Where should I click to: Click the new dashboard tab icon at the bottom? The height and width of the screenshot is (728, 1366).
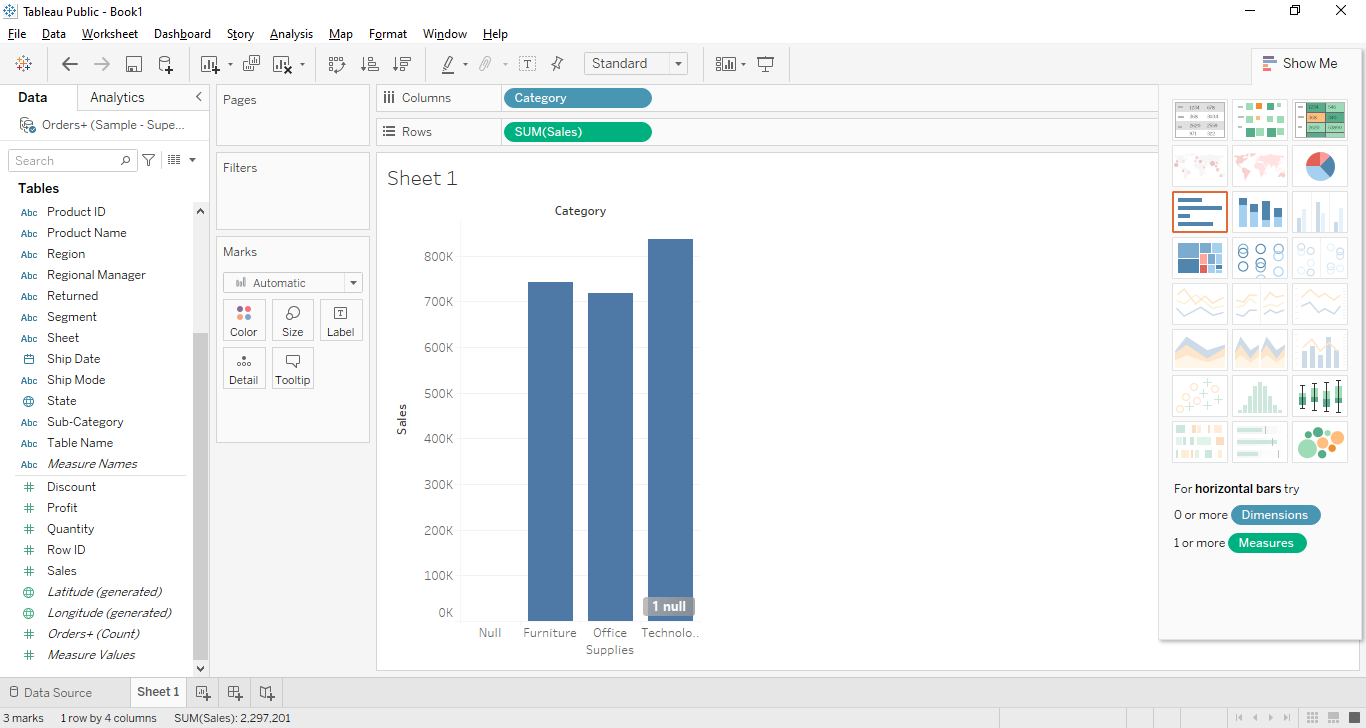235,692
